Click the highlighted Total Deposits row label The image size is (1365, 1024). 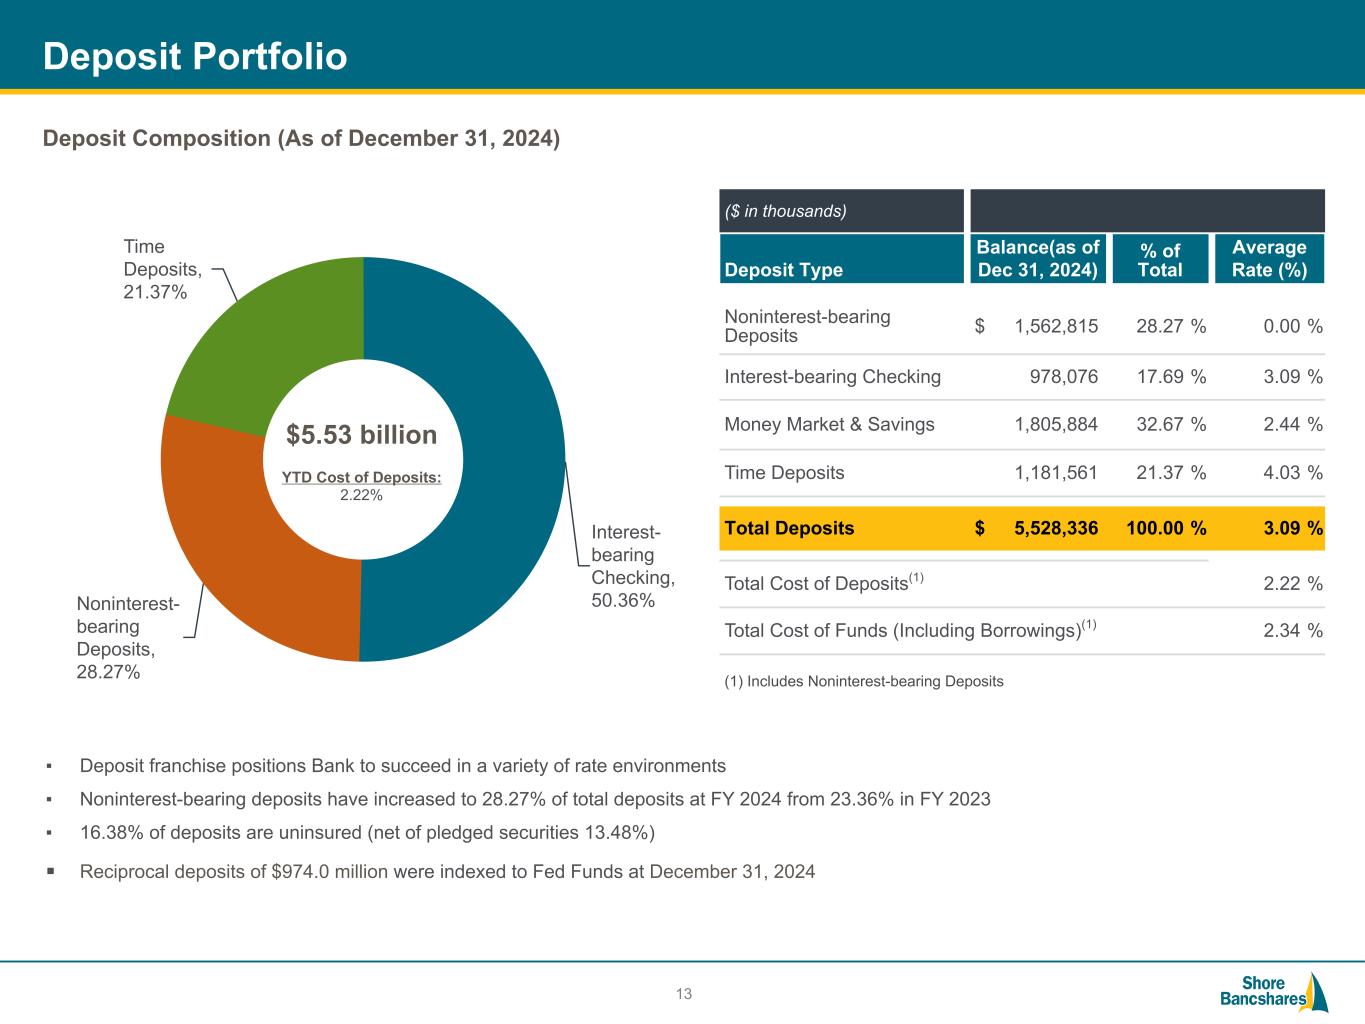(789, 528)
